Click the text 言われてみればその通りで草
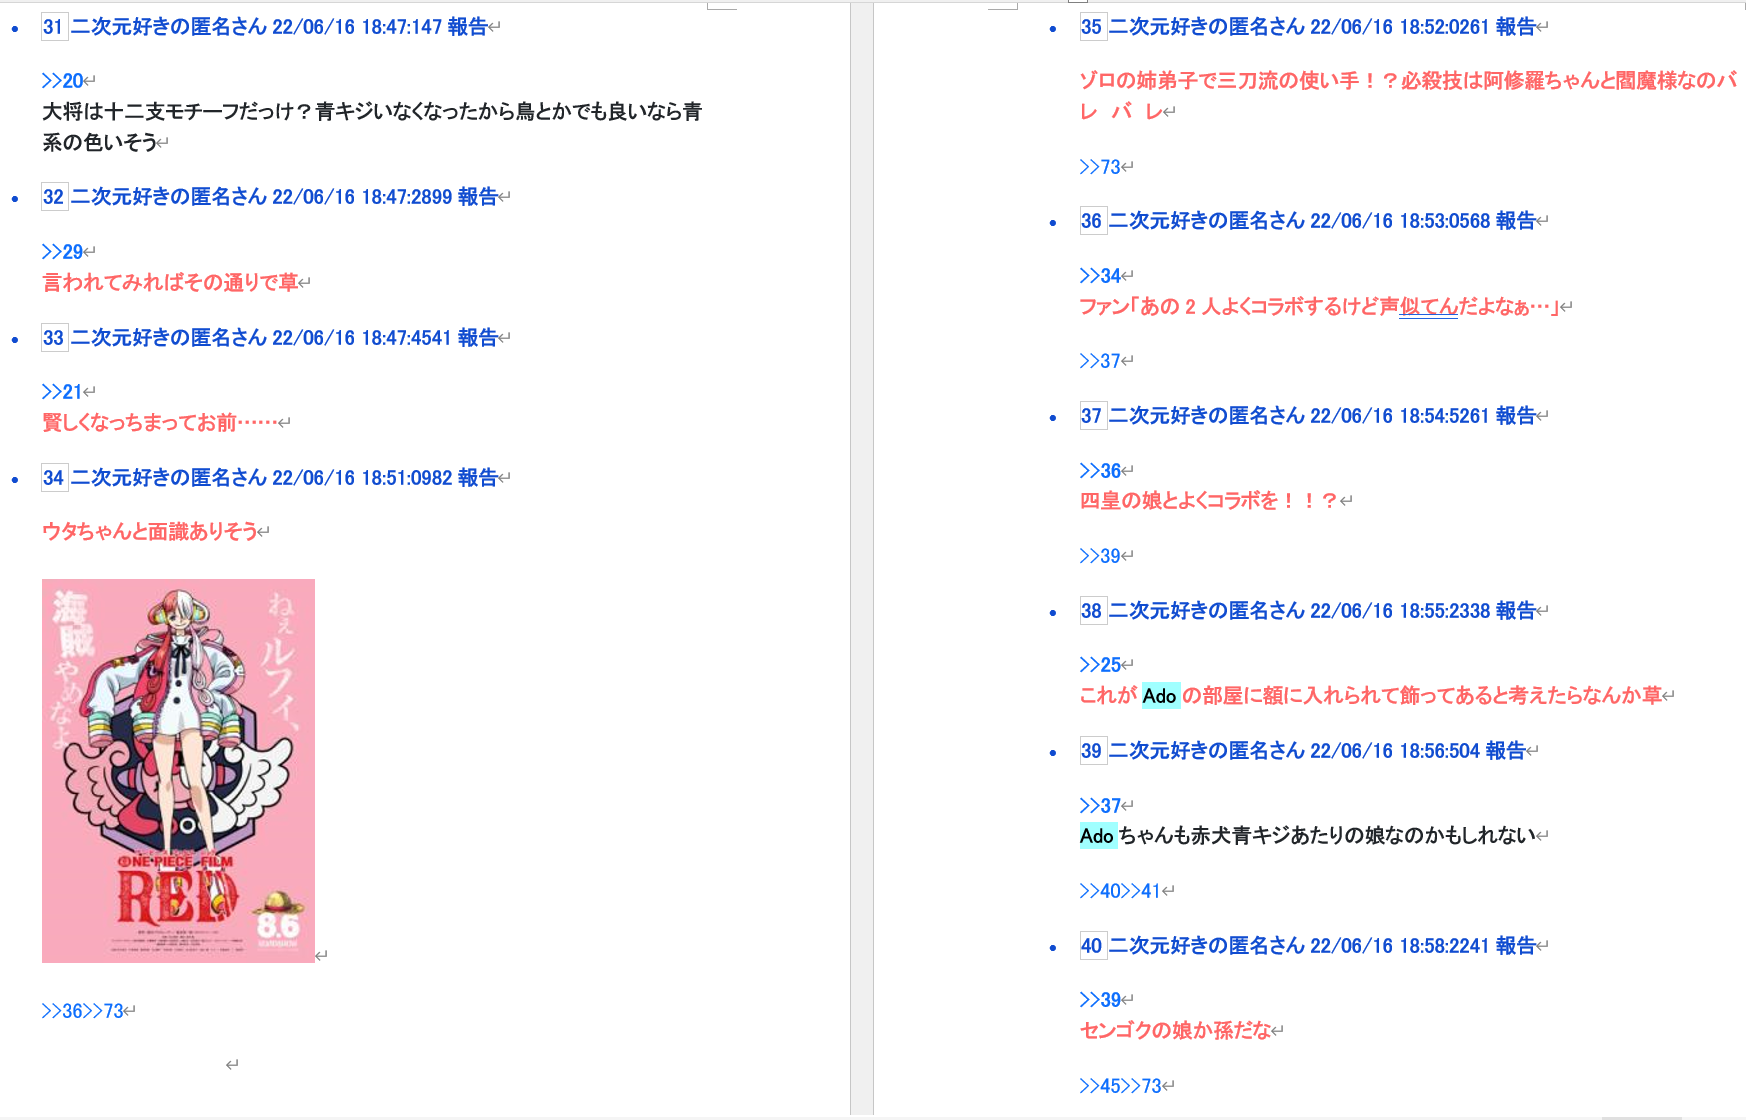 pyautogui.click(x=170, y=283)
